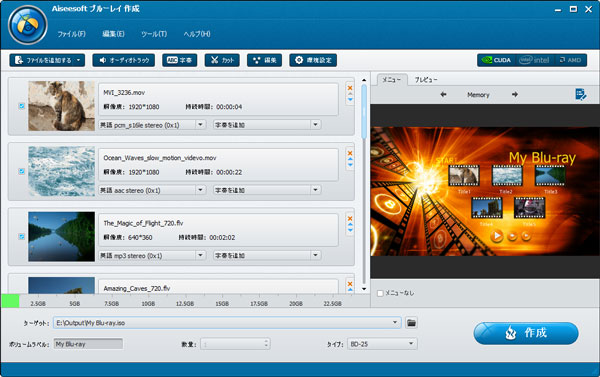Expand the target path dropdown arrow
This screenshot has width=600, height=377.
pyautogui.click(x=395, y=323)
